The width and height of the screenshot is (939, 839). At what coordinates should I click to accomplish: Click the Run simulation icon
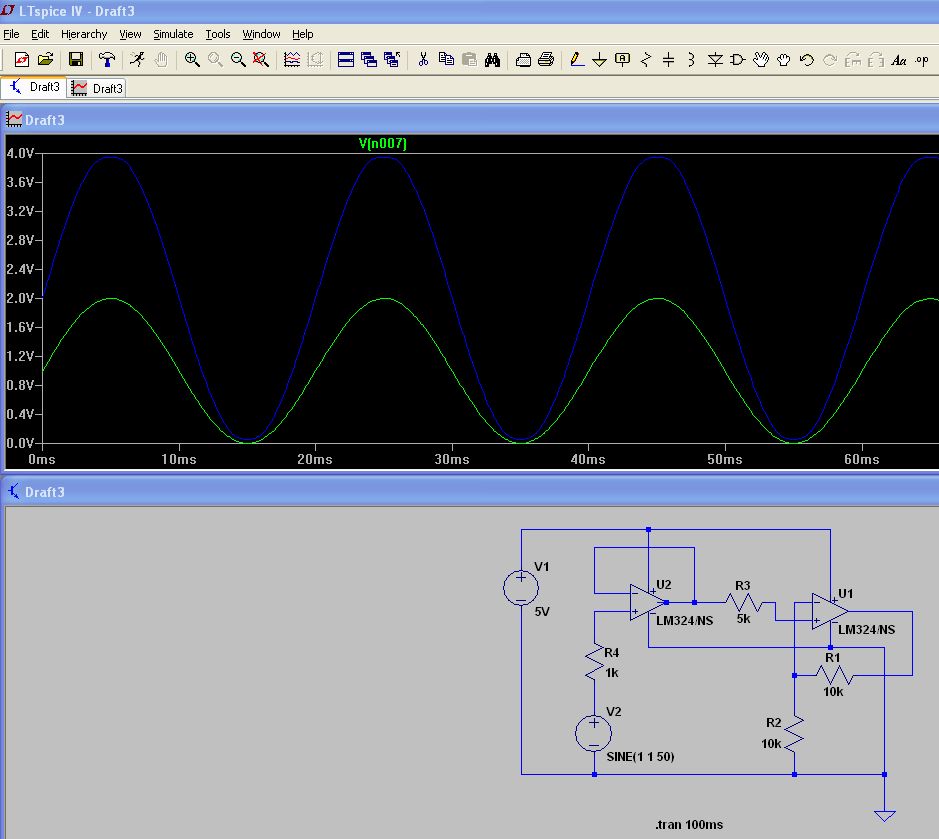[x=137, y=60]
